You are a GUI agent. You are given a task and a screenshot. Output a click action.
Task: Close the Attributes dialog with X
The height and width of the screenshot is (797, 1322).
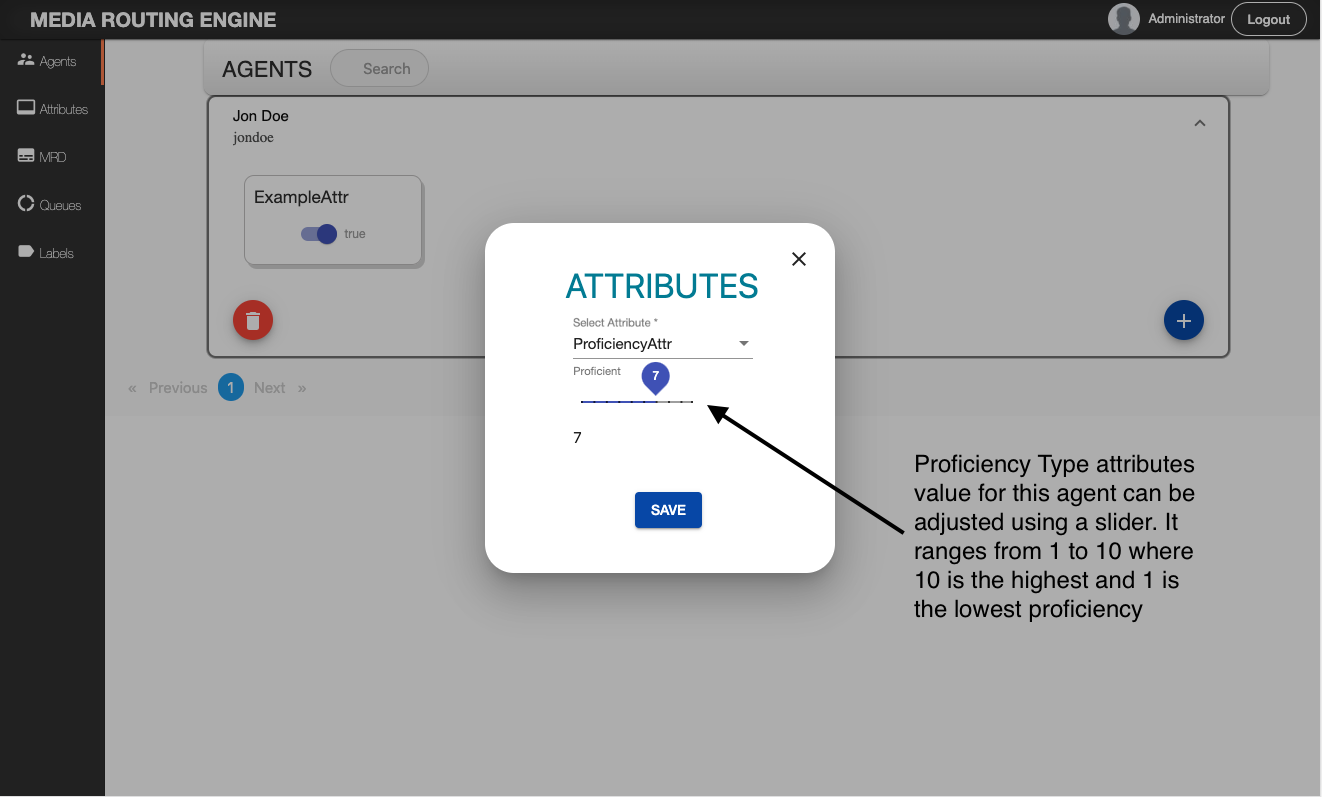pyautogui.click(x=799, y=259)
